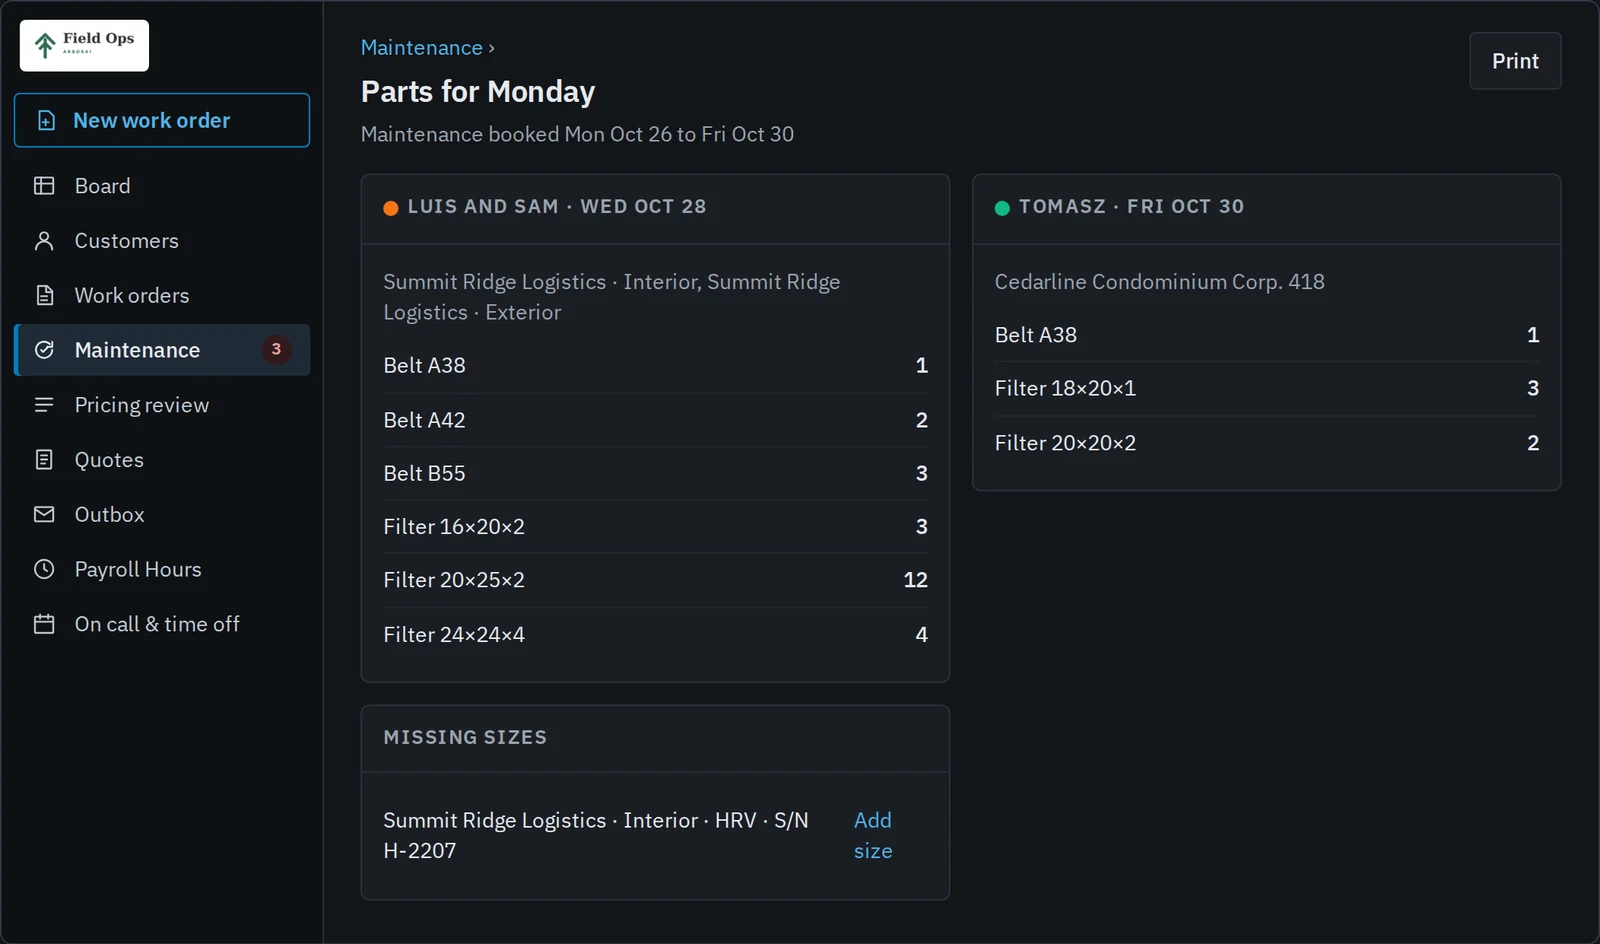Click Filter 20×20×2 row
Image resolution: width=1600 pixels, height=944 pixels.
[1266, 443]
